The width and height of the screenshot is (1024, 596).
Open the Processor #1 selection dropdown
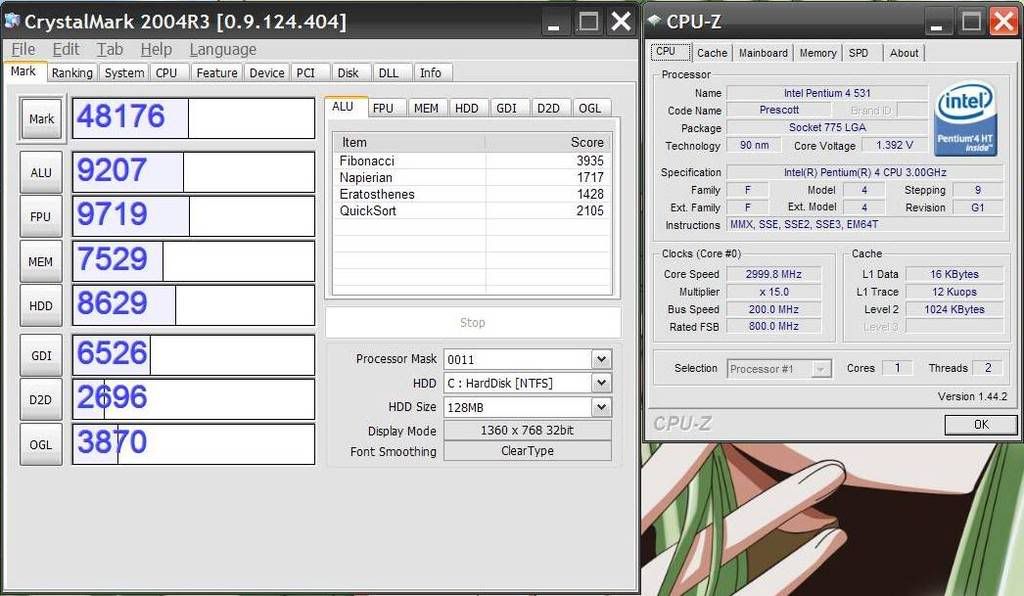(779, 369)
